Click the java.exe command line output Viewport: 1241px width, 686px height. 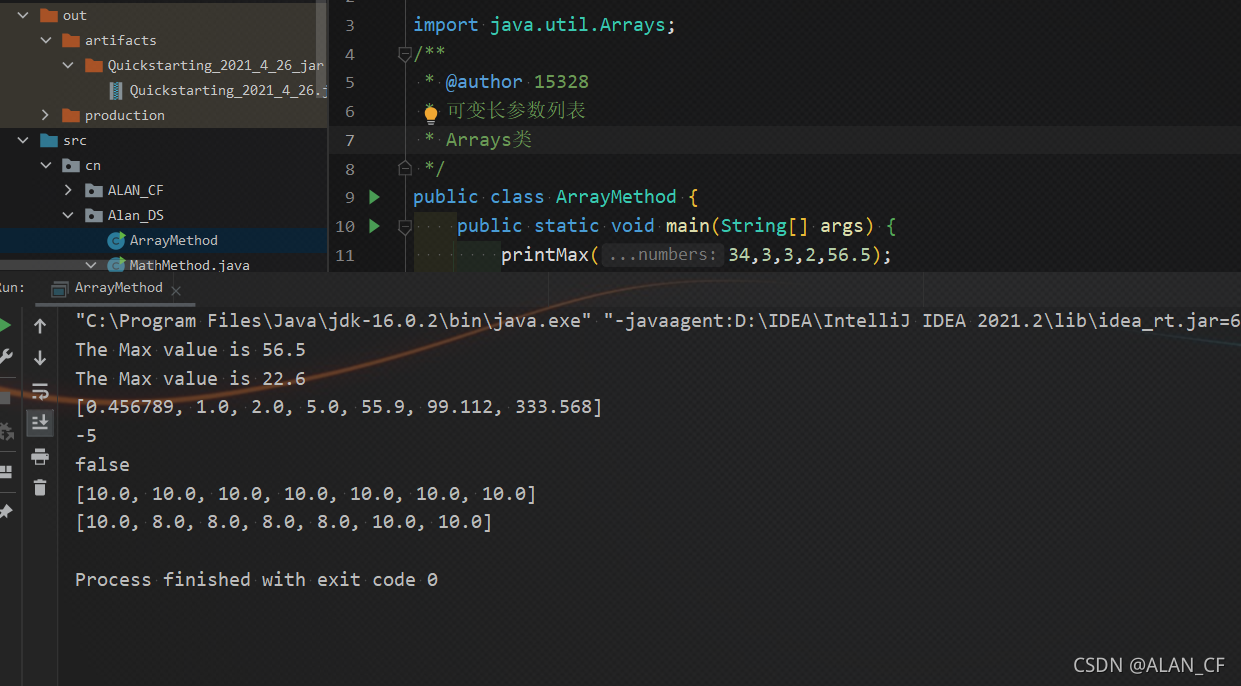click(658, 321)
